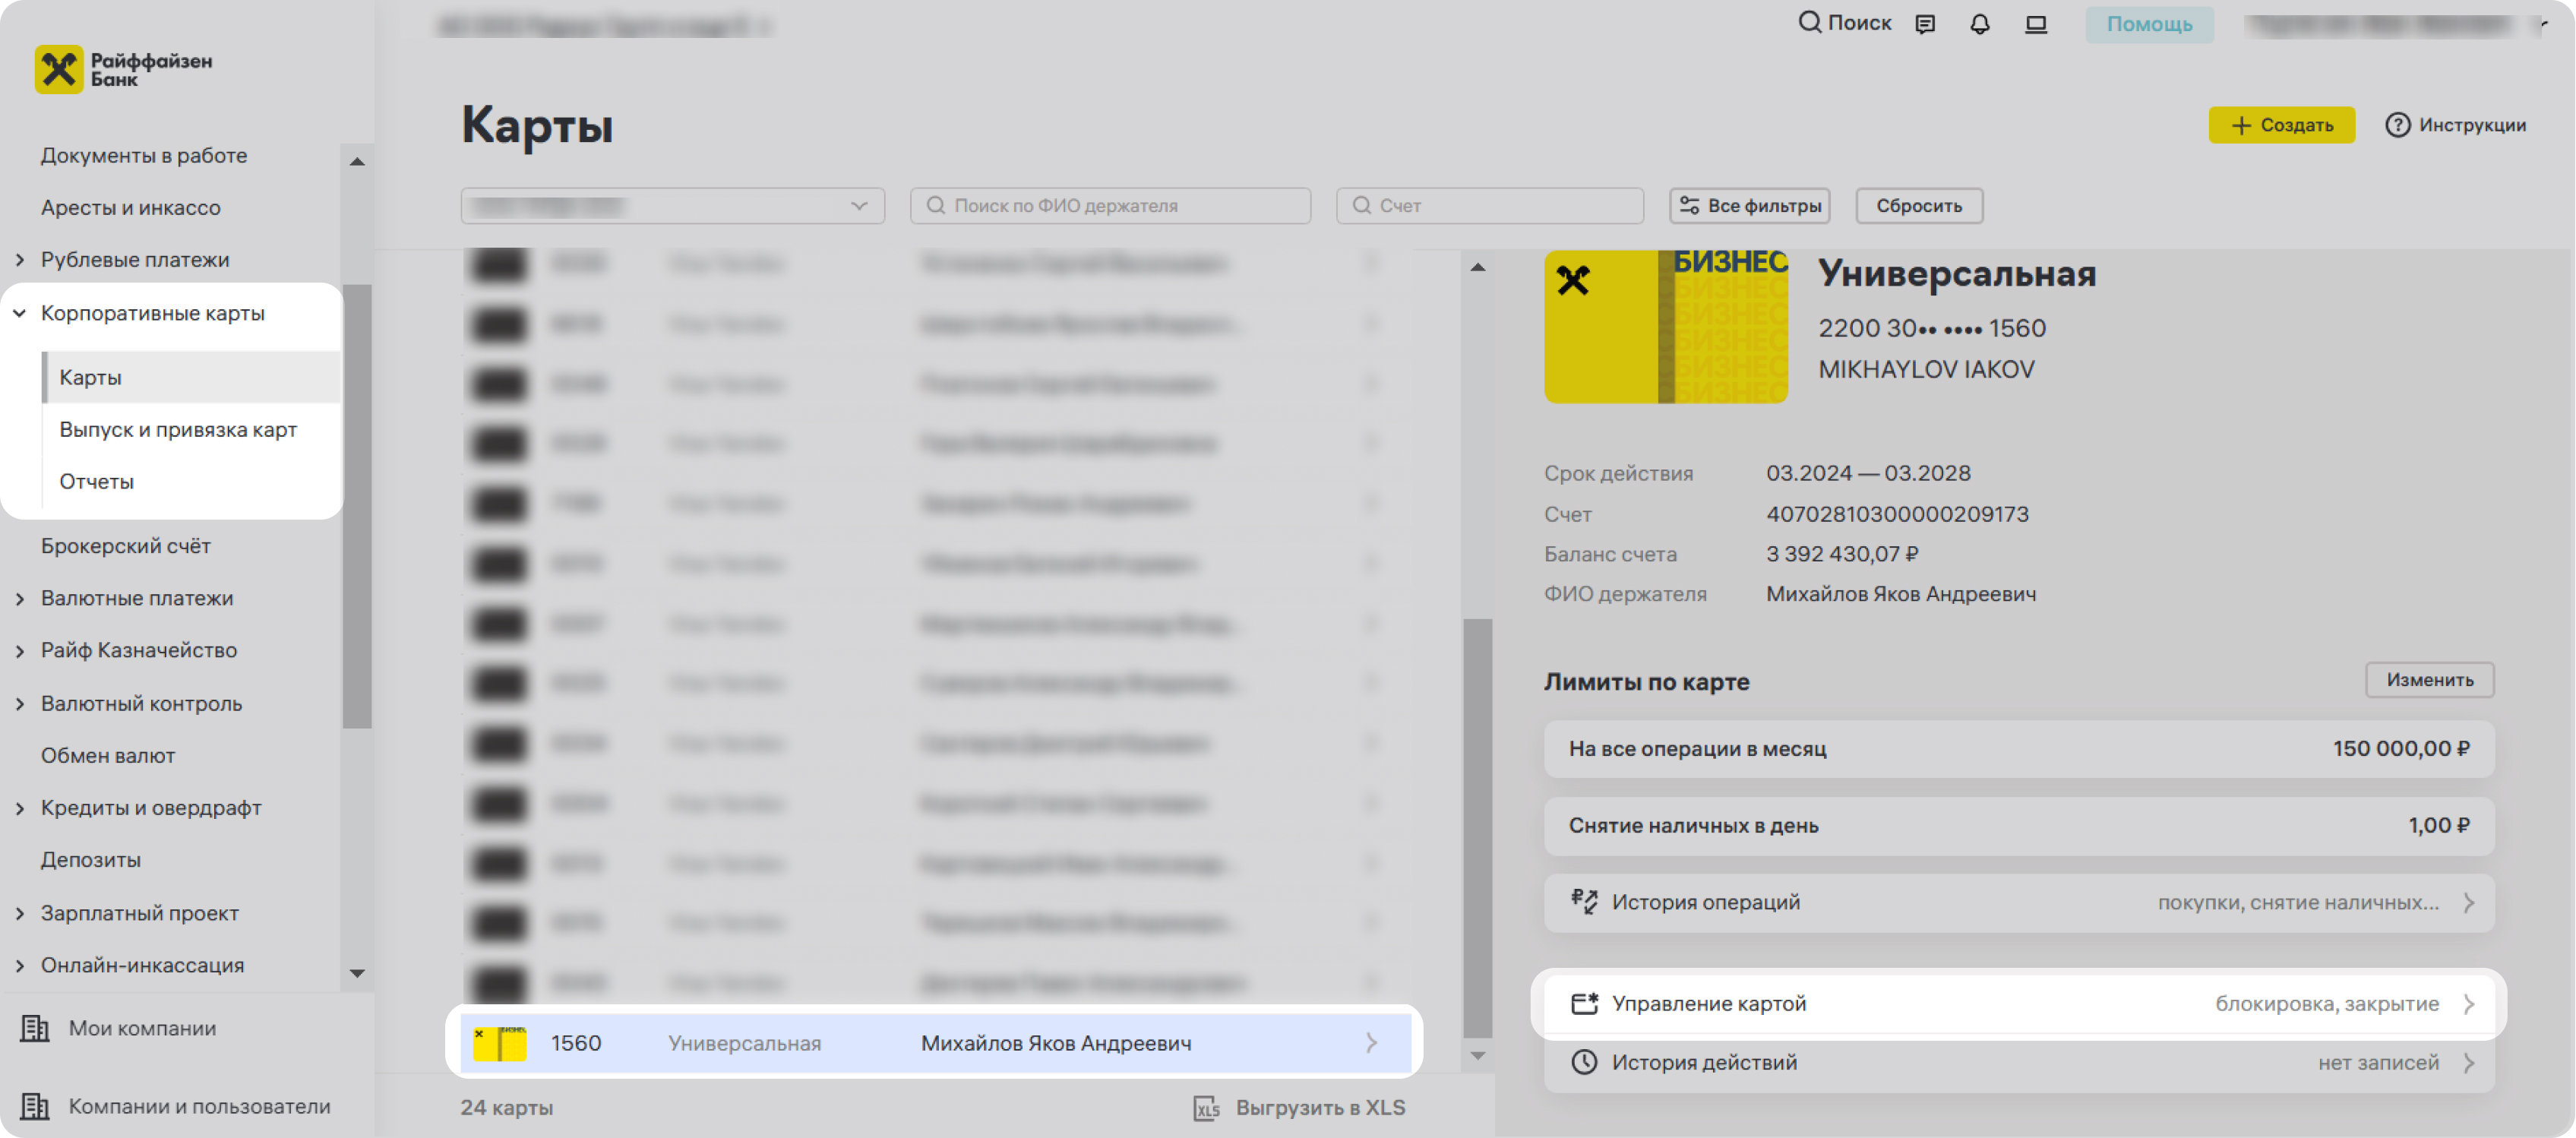
Task: Open the monthly operations limit row
Action: (x=2018, y=749)
